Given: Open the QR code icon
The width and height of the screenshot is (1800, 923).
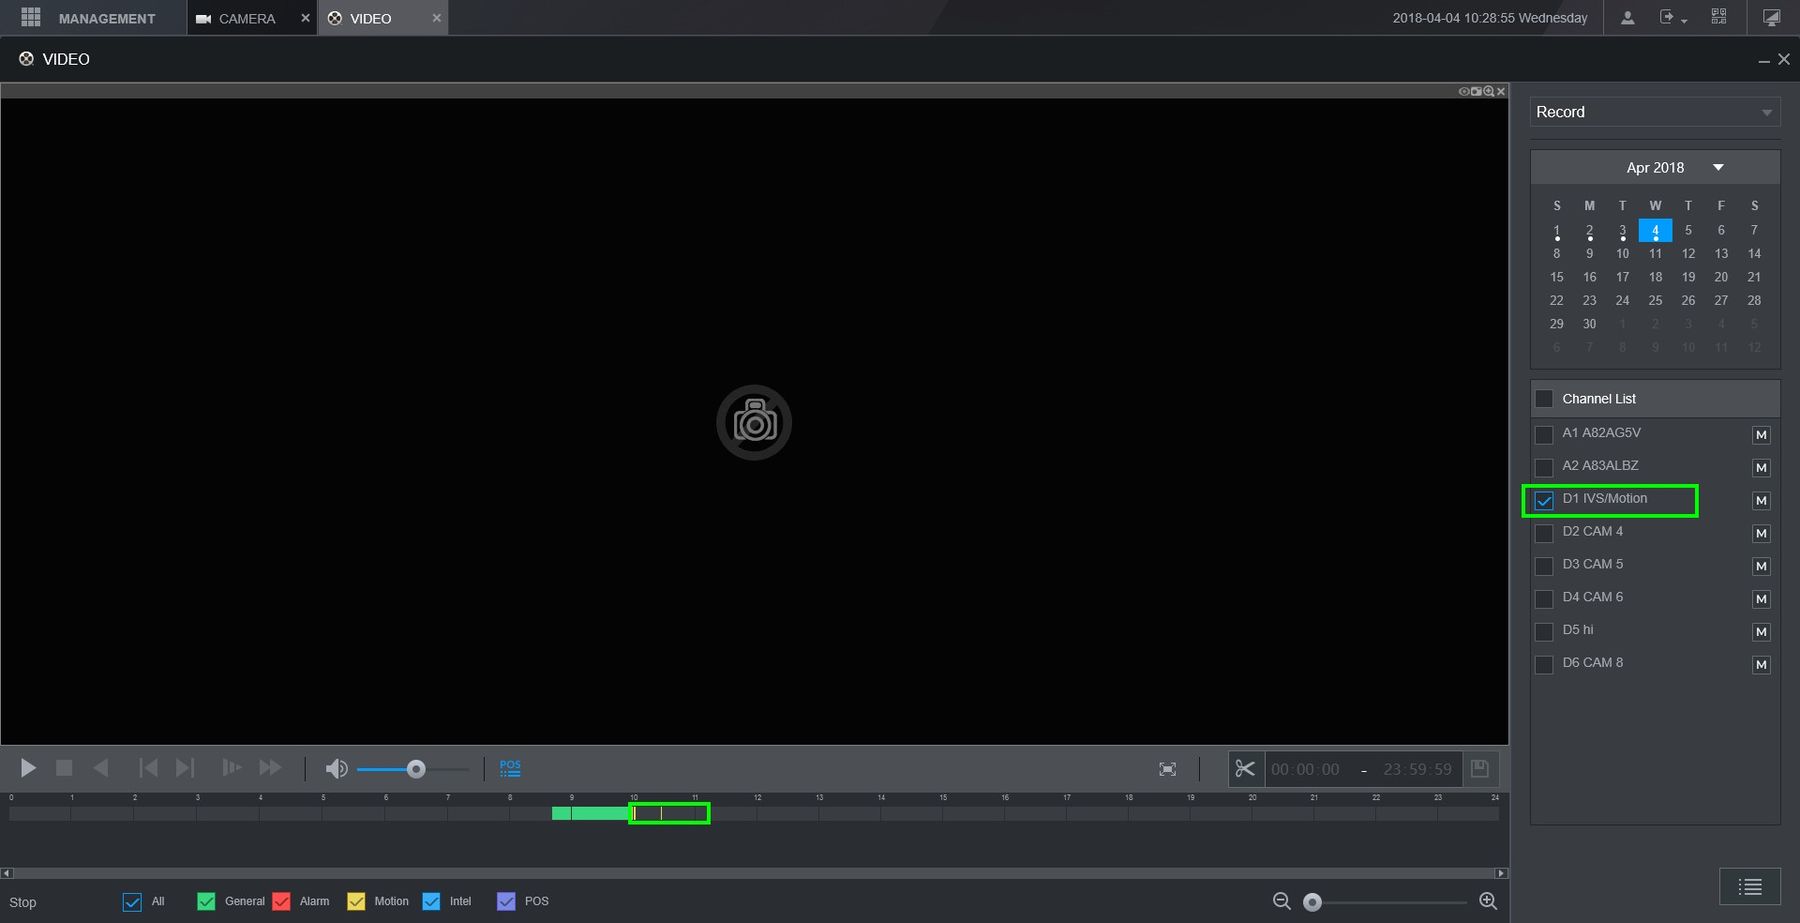Looking at the screenshot, I should 1719,17.
